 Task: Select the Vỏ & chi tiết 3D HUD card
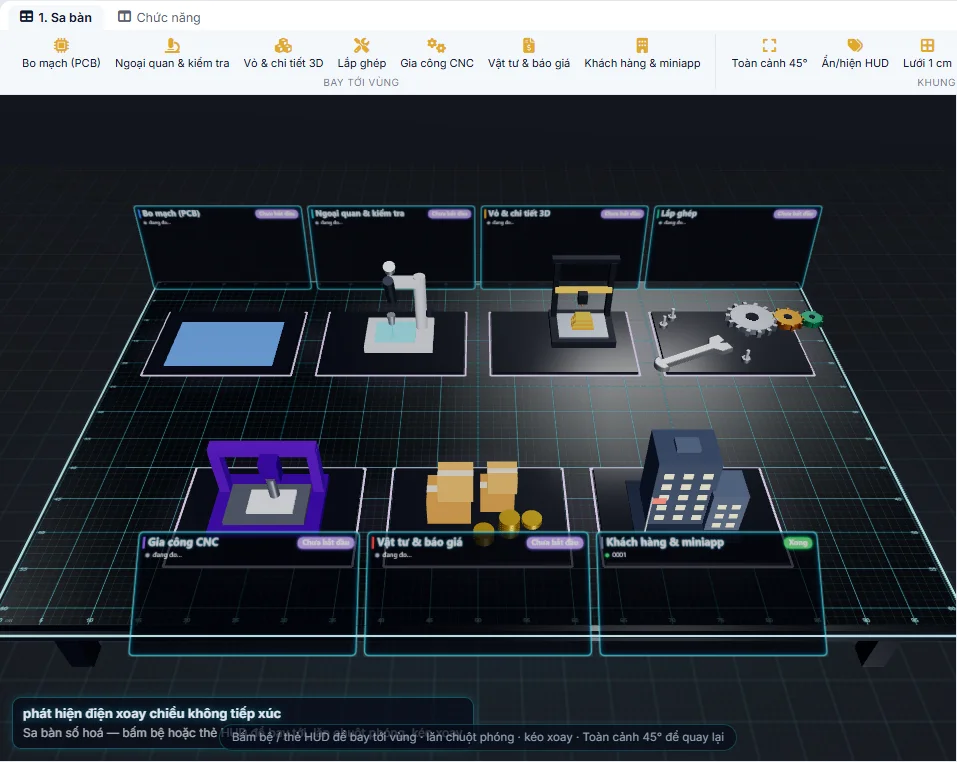[563, 246]
